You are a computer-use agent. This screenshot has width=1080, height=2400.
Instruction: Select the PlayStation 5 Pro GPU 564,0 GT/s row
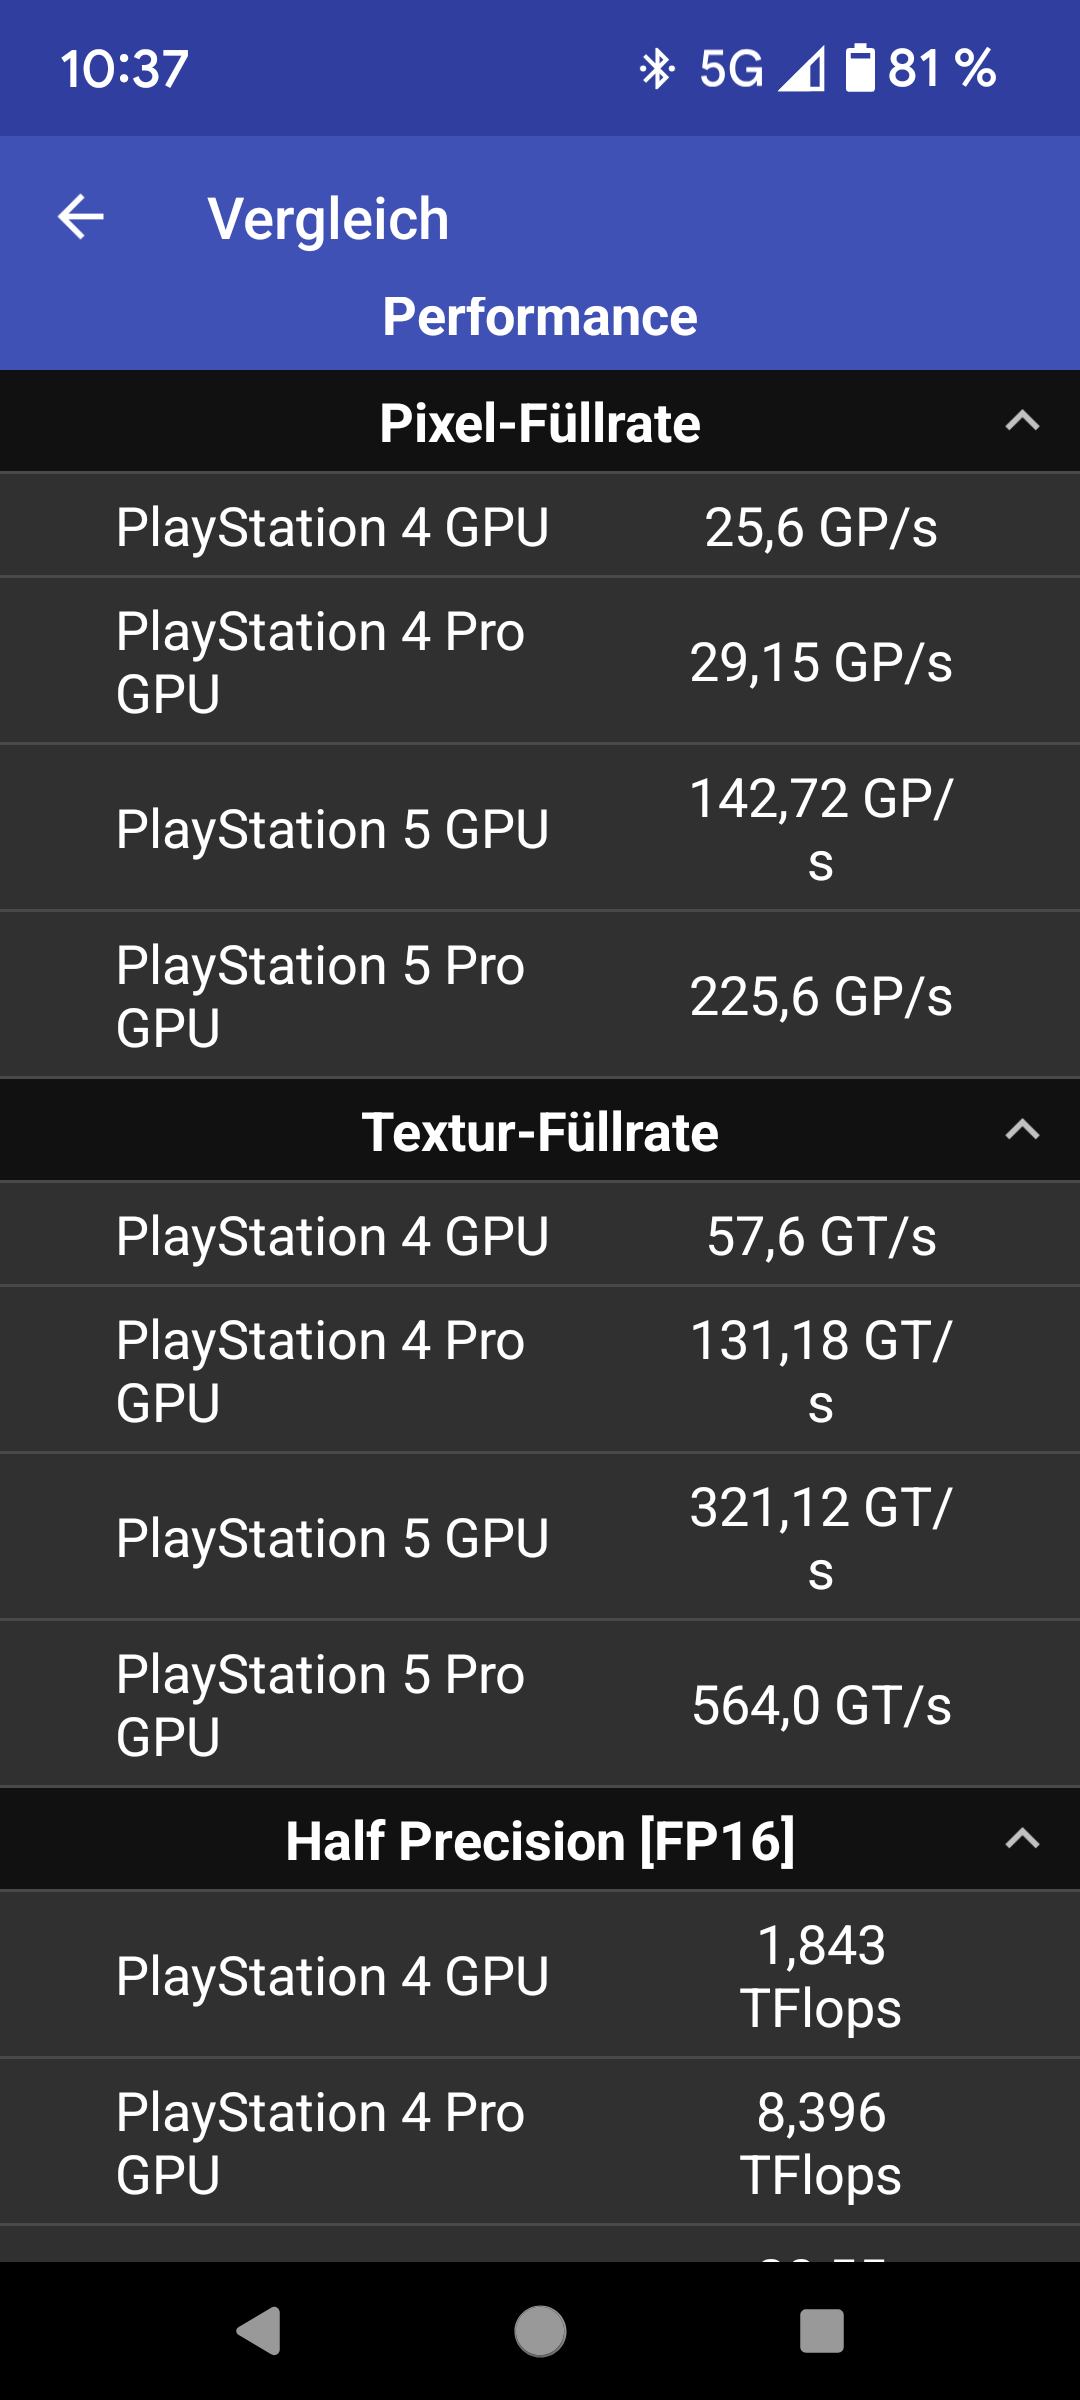(x=540, y=1705)
